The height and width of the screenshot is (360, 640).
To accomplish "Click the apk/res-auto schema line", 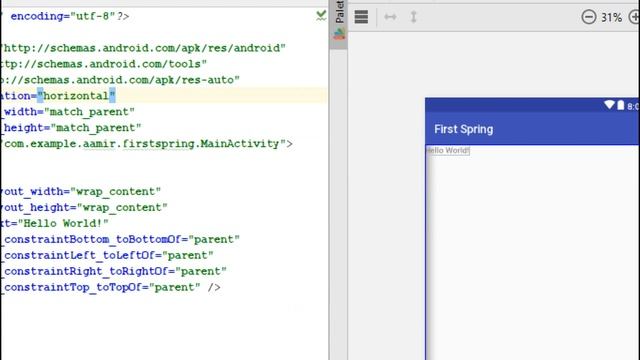I will point(120,80).
